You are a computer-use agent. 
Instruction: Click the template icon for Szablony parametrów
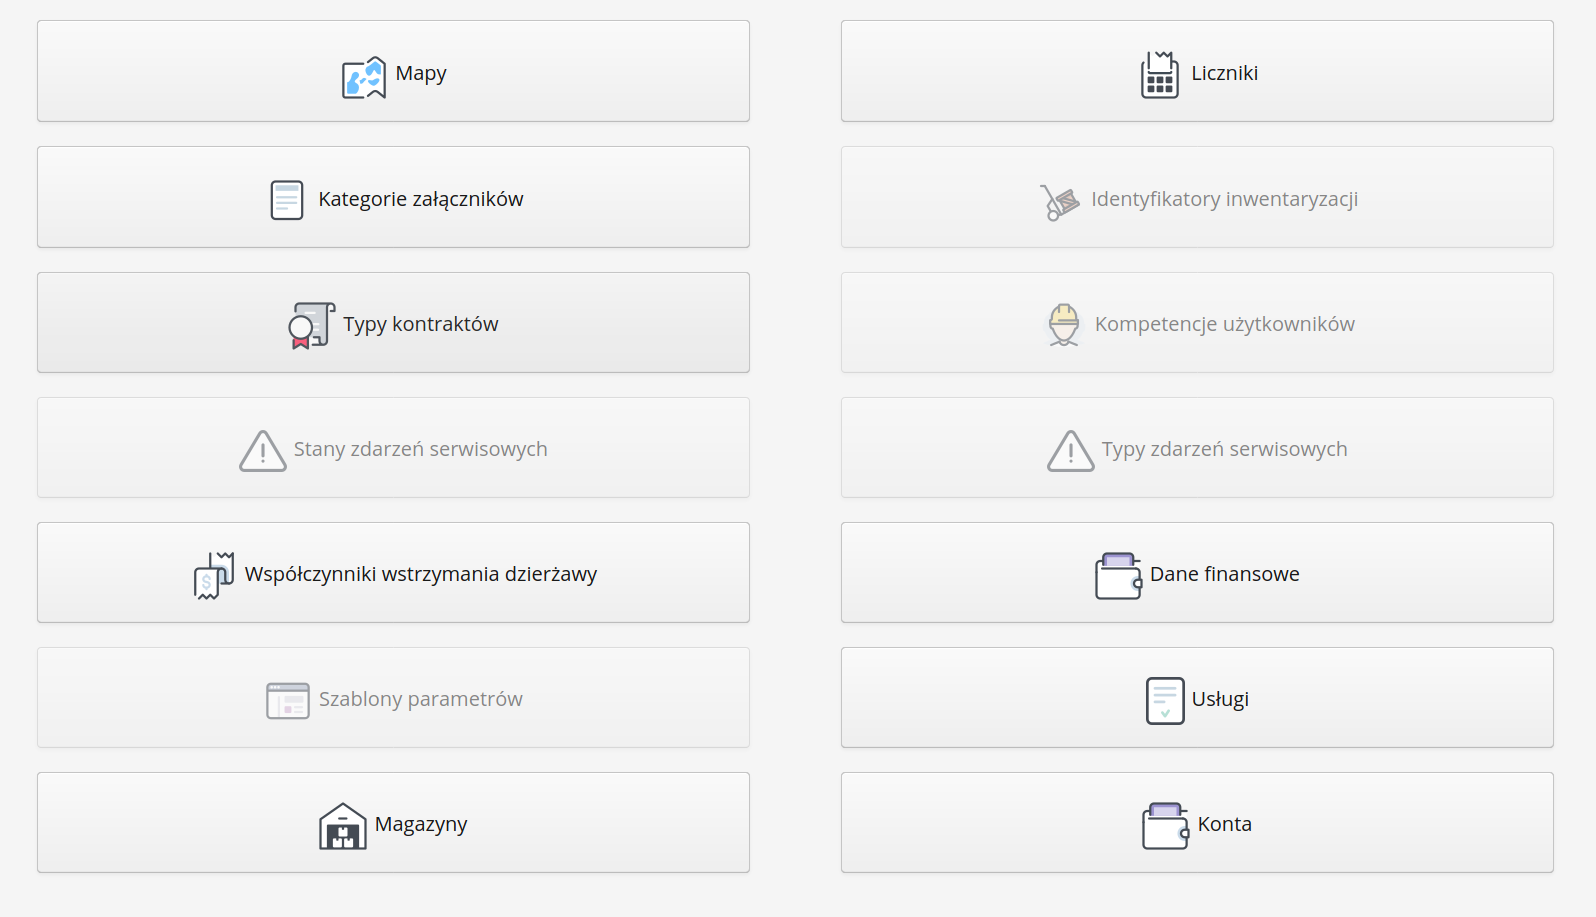288,700
